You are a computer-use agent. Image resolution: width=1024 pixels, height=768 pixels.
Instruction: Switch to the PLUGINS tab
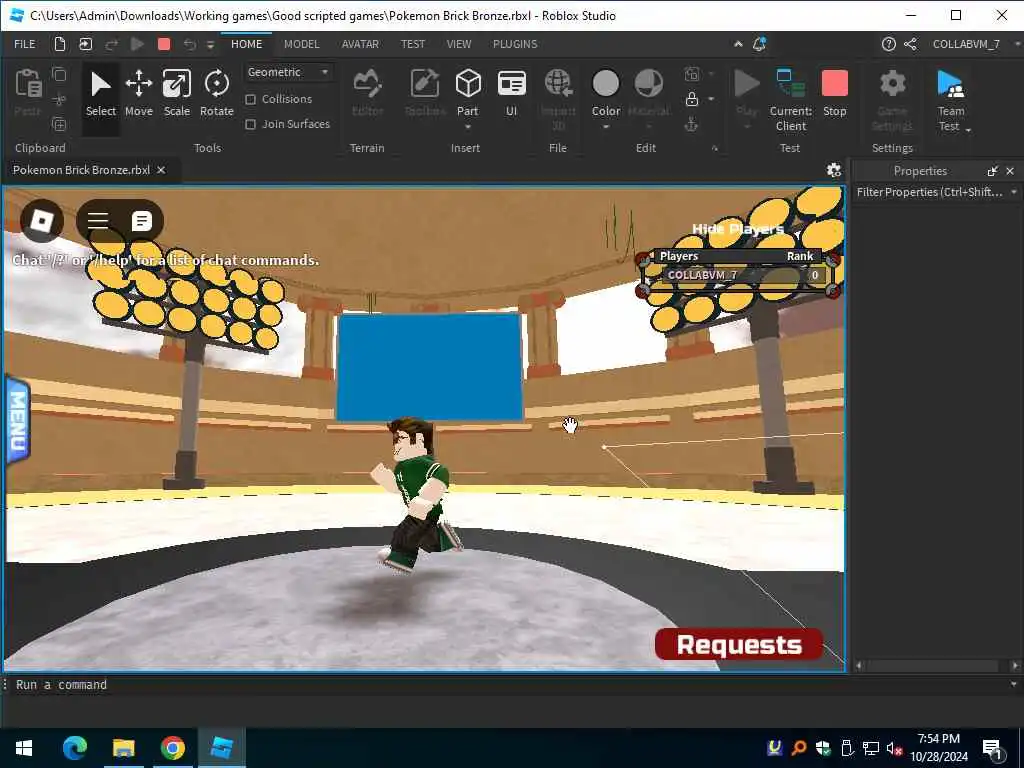(x=515, y=44)
